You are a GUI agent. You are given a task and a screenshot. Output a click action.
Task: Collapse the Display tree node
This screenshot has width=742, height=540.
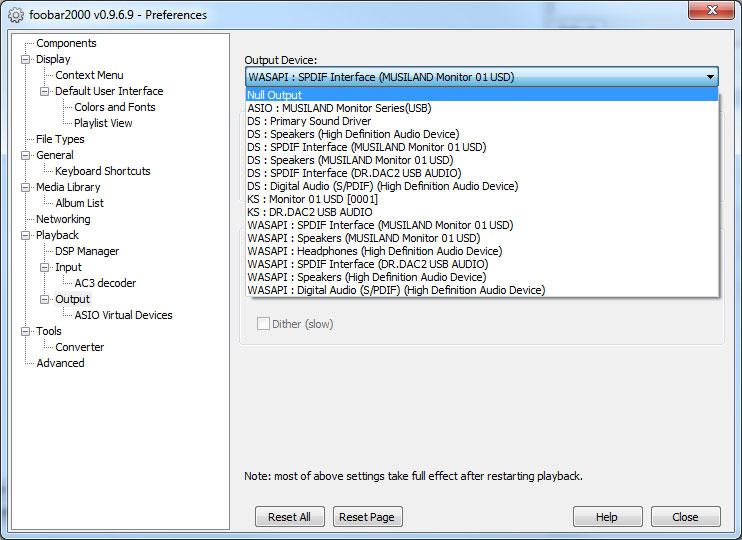[26, 59]
